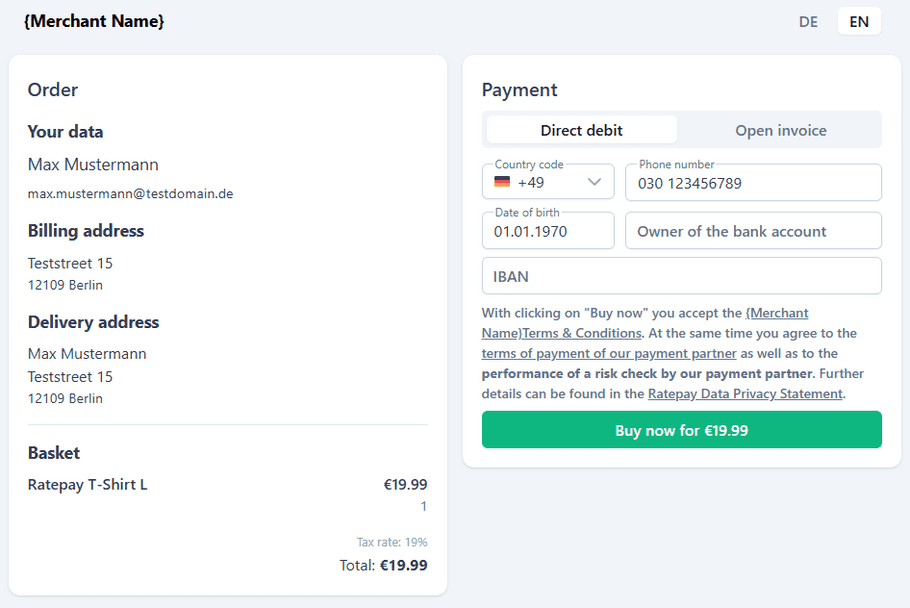This screenshot has width=910, height=608.
Task: Focus the Date of birth field
Action: (548, 230)
